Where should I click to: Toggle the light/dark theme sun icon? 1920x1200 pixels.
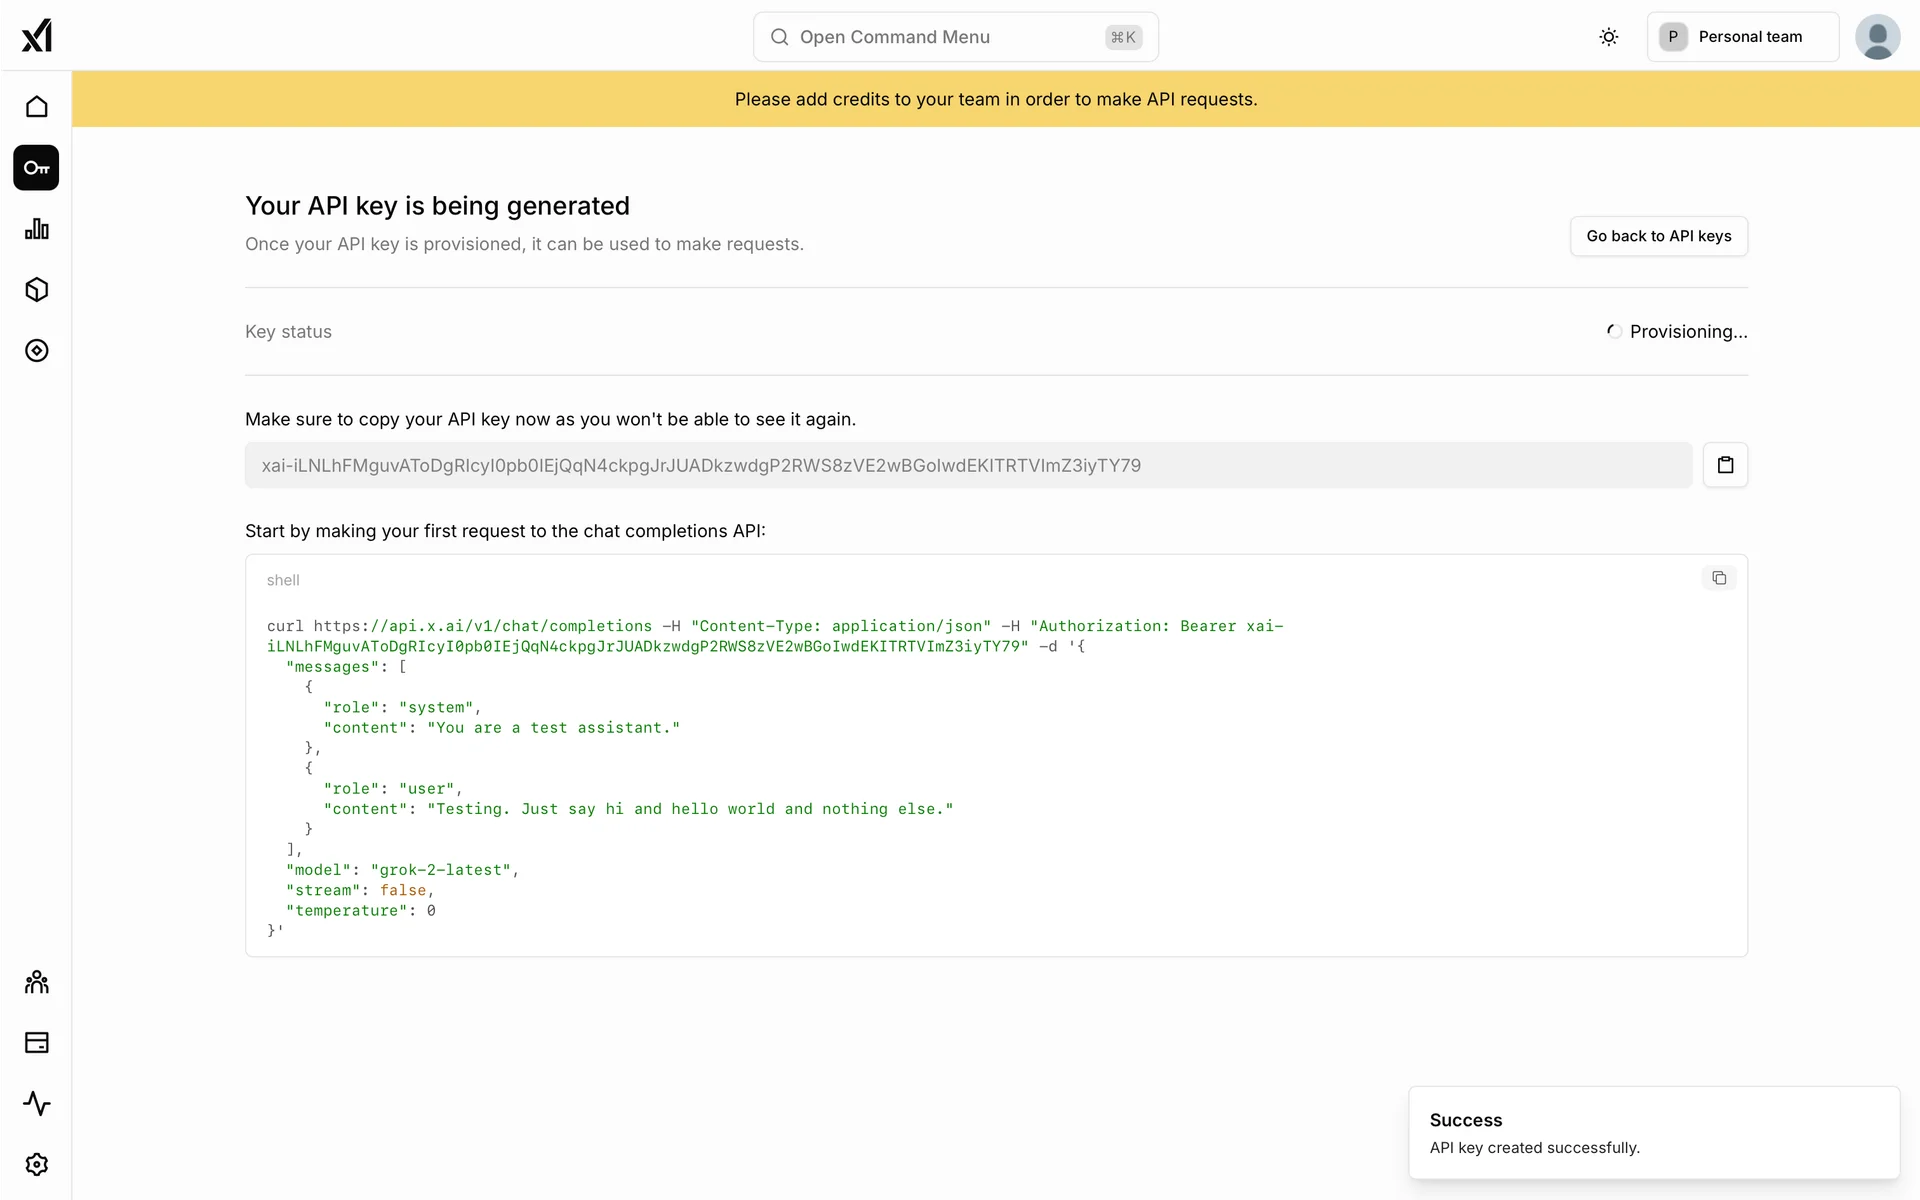[x=1608, y=37]
